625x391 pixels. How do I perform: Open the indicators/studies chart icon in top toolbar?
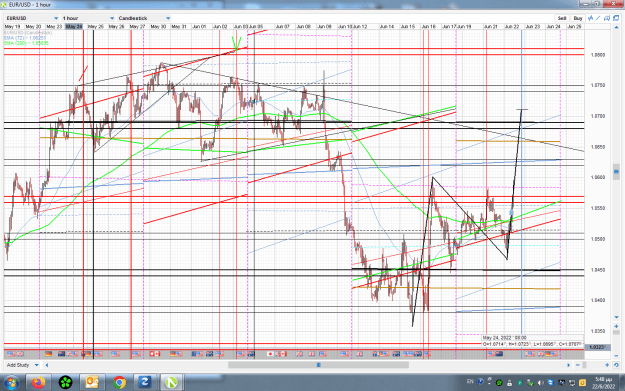pos(591,18)
